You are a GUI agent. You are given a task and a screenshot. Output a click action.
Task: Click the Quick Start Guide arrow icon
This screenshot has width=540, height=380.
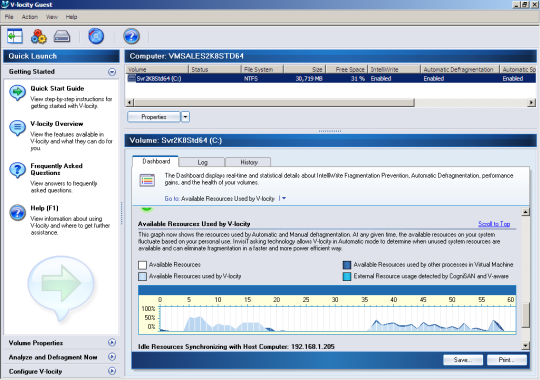(x=17, y=92)
